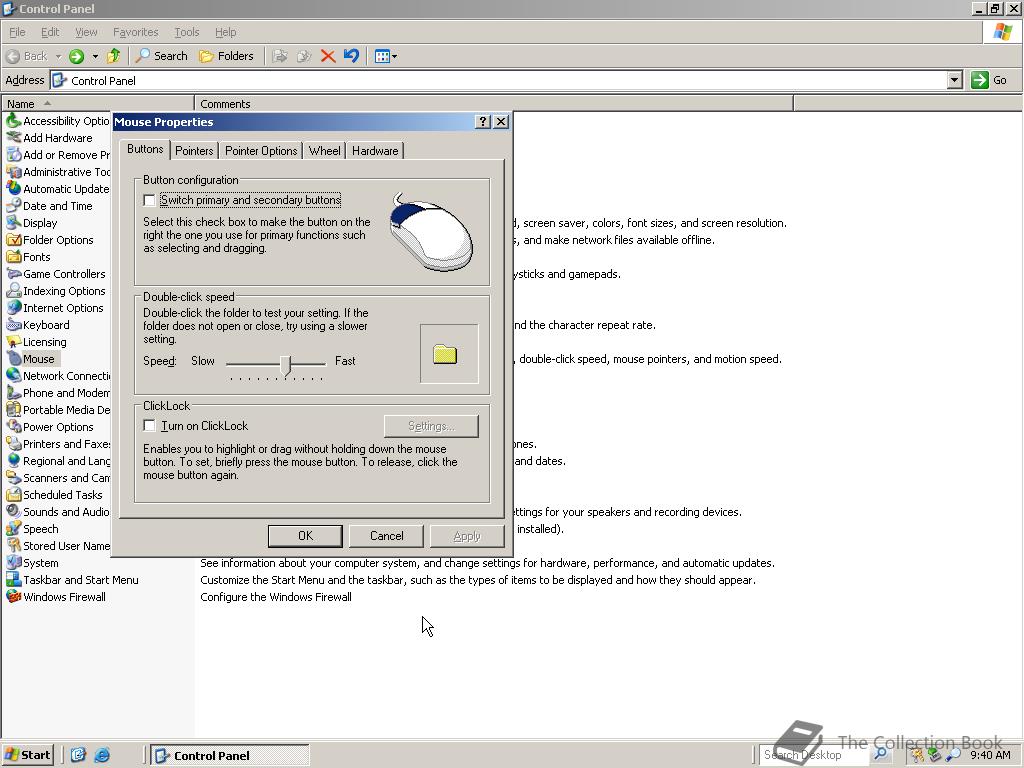Click the green Forward arrow button
The width and height of the screenshot is (1024, 768).
coord(76,56)
